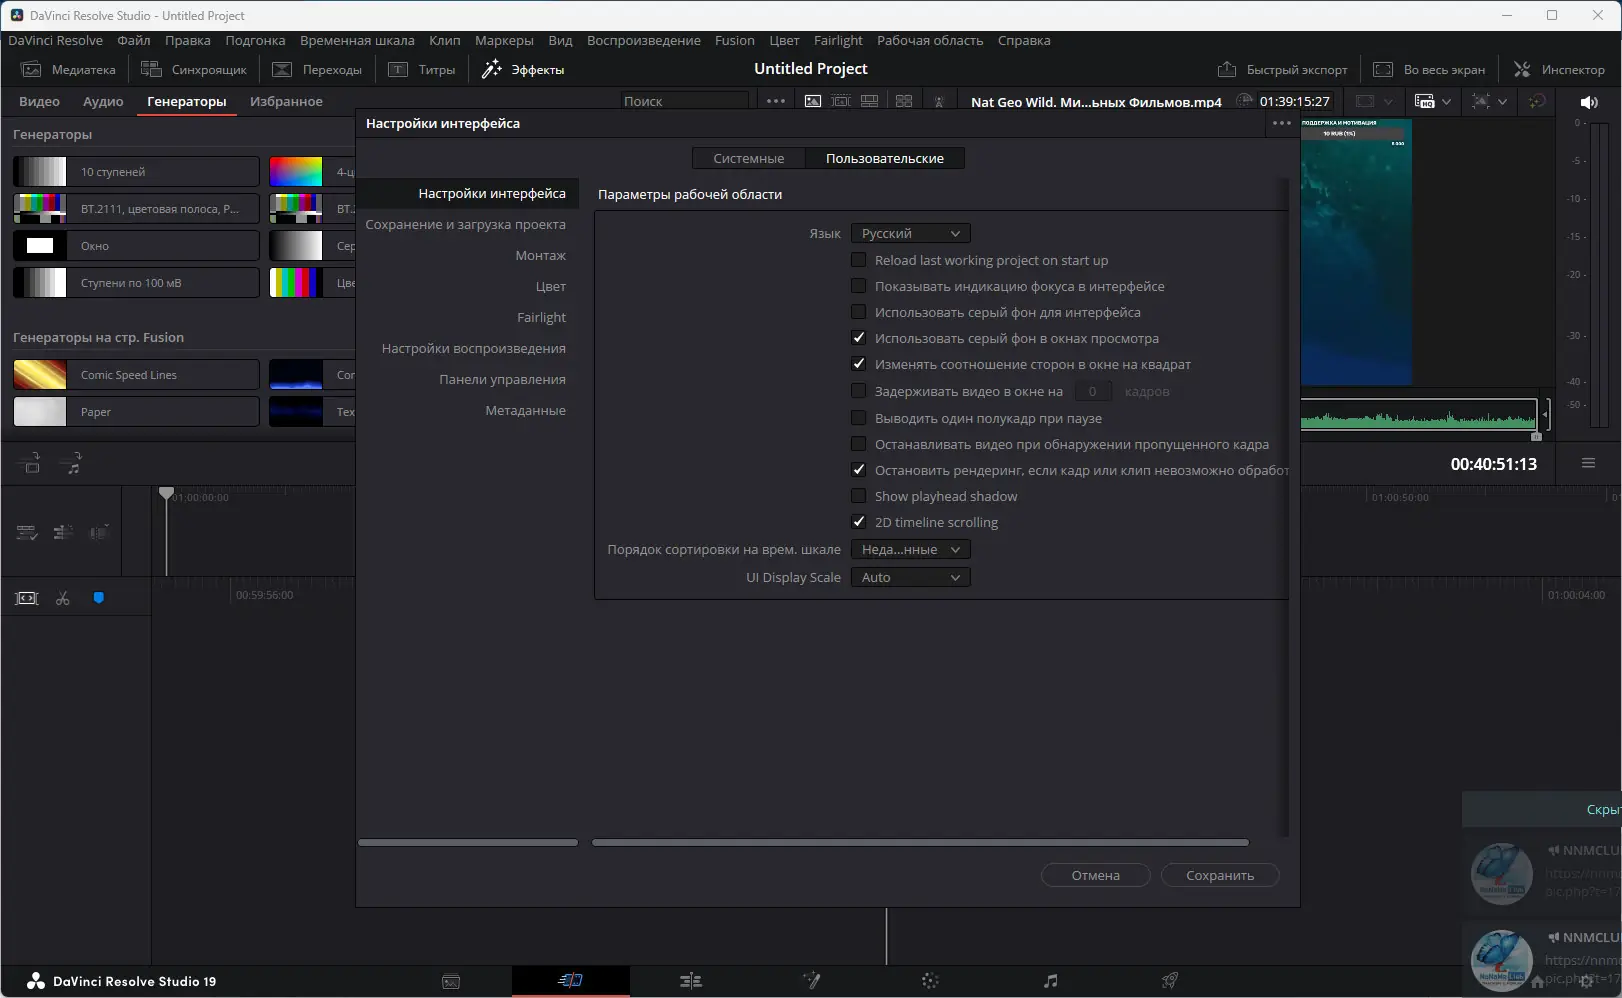Click the Quick Export icon
Image resolution: width=1622 pixels, height=998 pixels.
pyautogui.click(x=1227, y=69)
